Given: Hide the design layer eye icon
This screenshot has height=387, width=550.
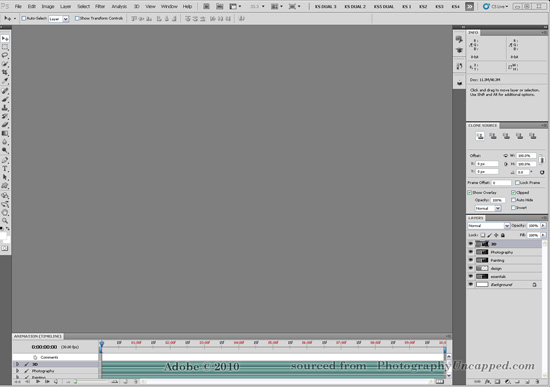Looking at the screenshot, I should [471, 268].
